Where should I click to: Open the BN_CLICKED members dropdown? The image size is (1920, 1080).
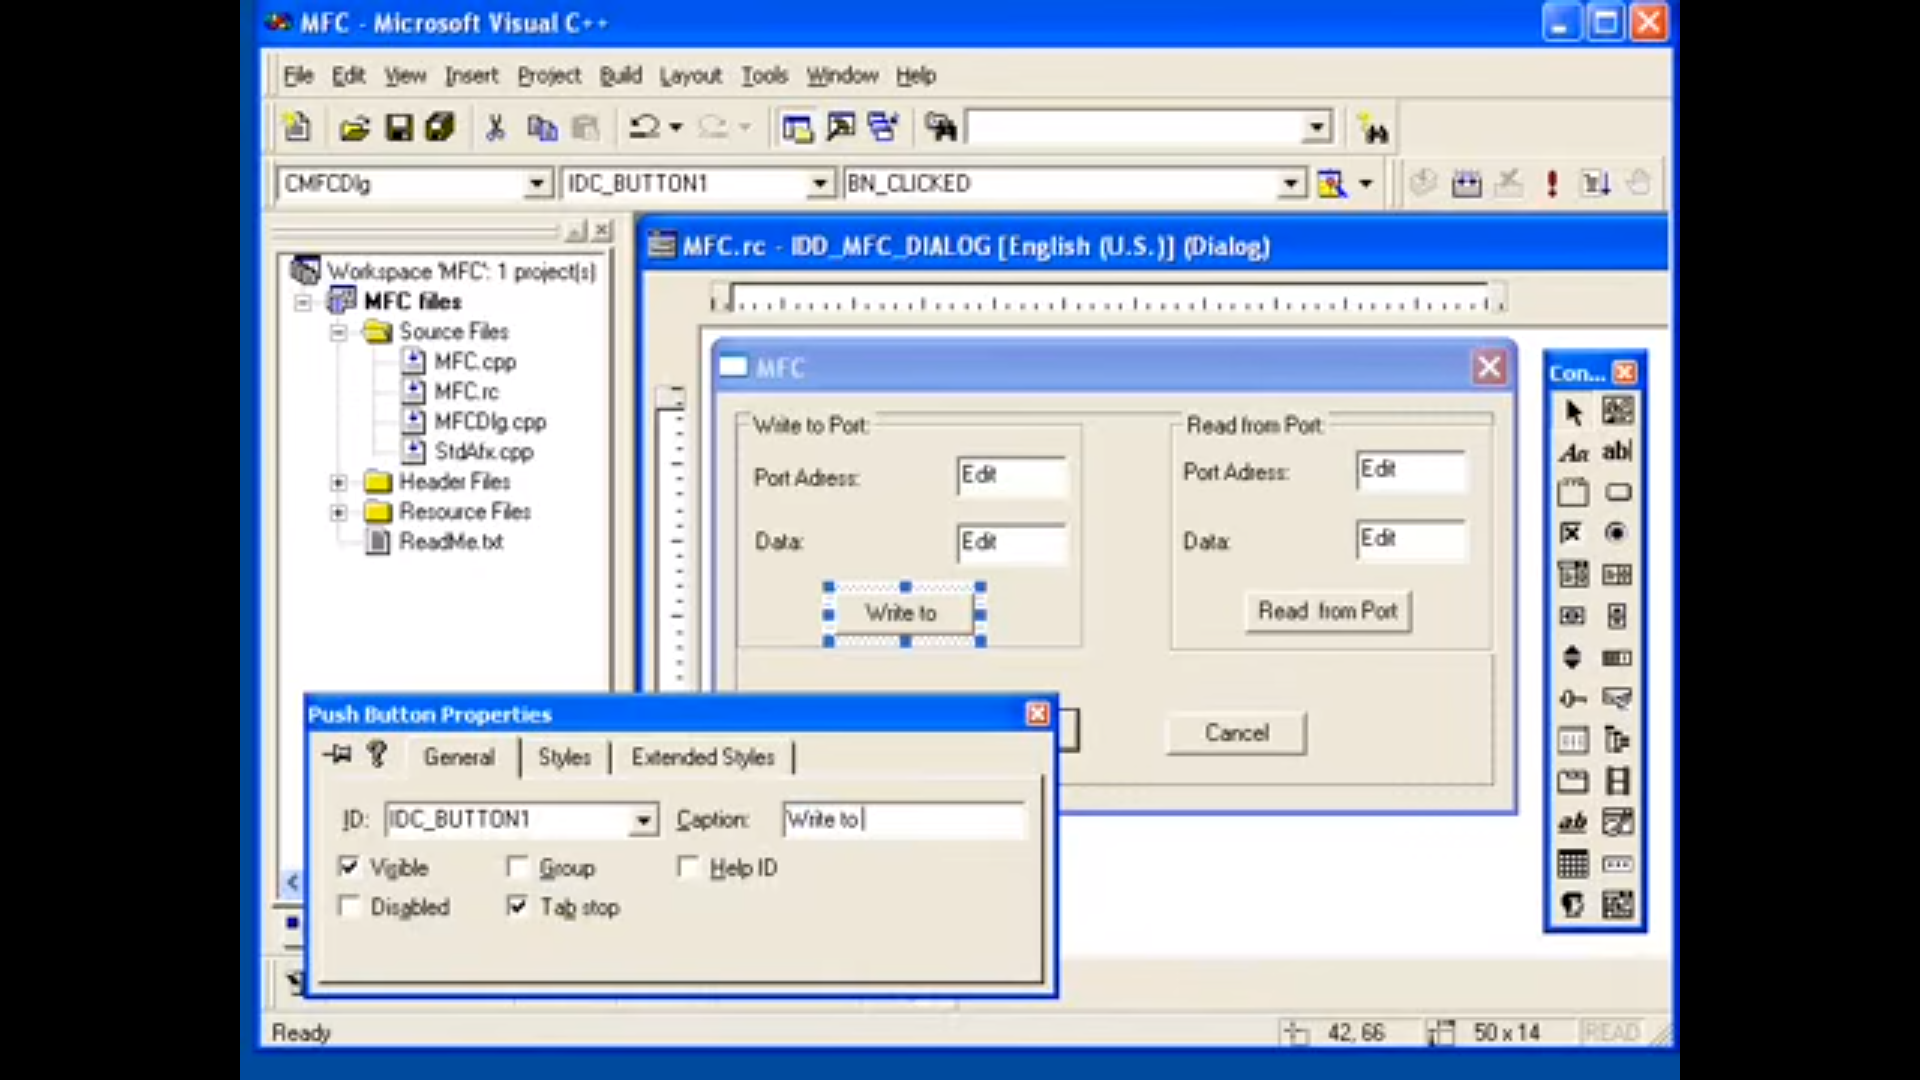(x=1292, y=184)
